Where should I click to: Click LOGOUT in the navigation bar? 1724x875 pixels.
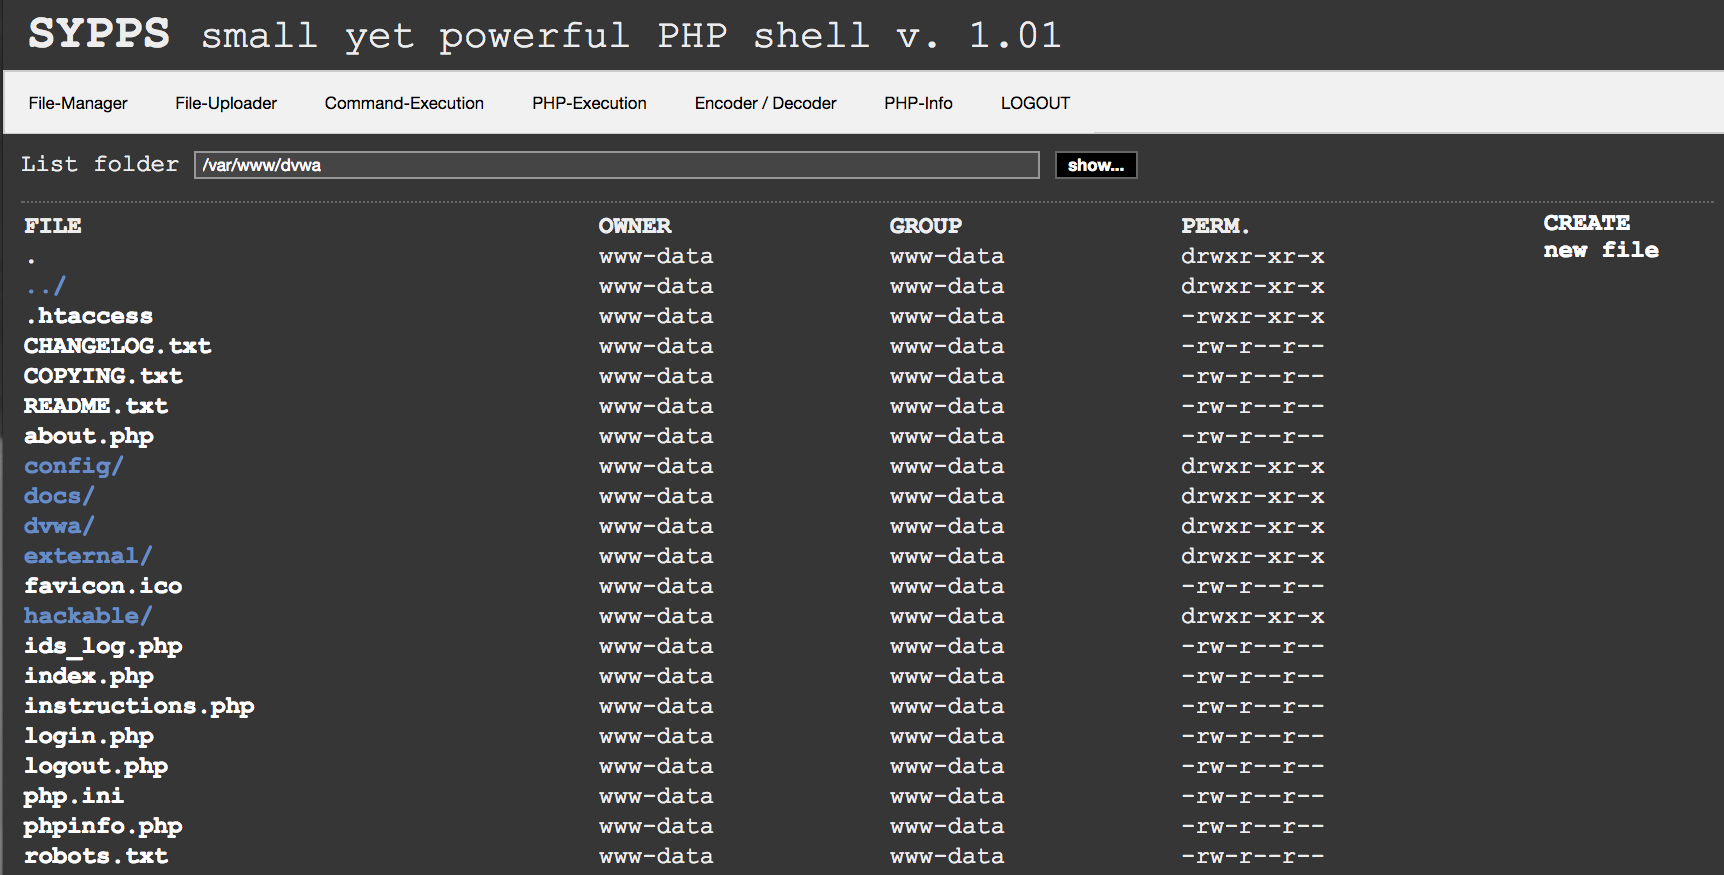coord(1035,103)
